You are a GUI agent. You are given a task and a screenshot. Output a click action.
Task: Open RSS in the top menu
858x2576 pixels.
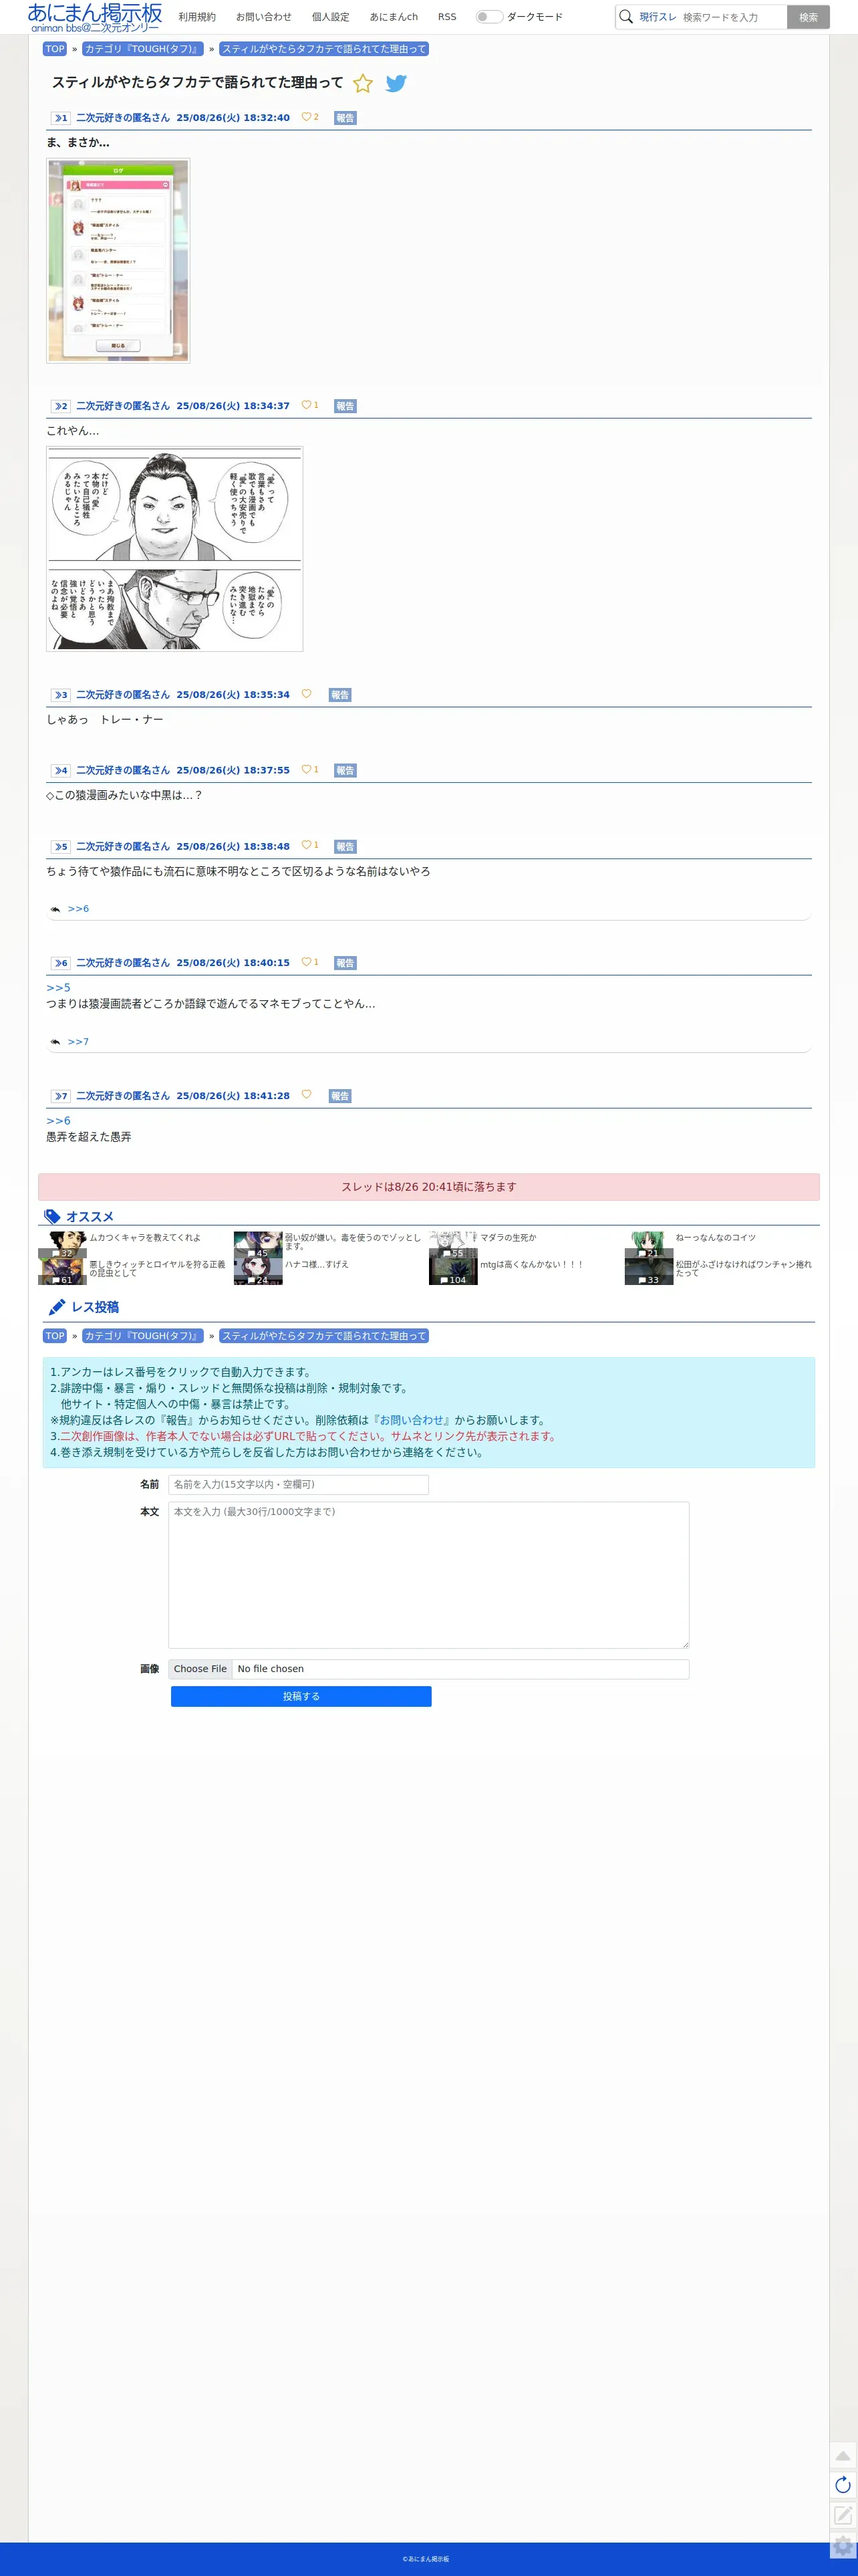coord(447,17)
